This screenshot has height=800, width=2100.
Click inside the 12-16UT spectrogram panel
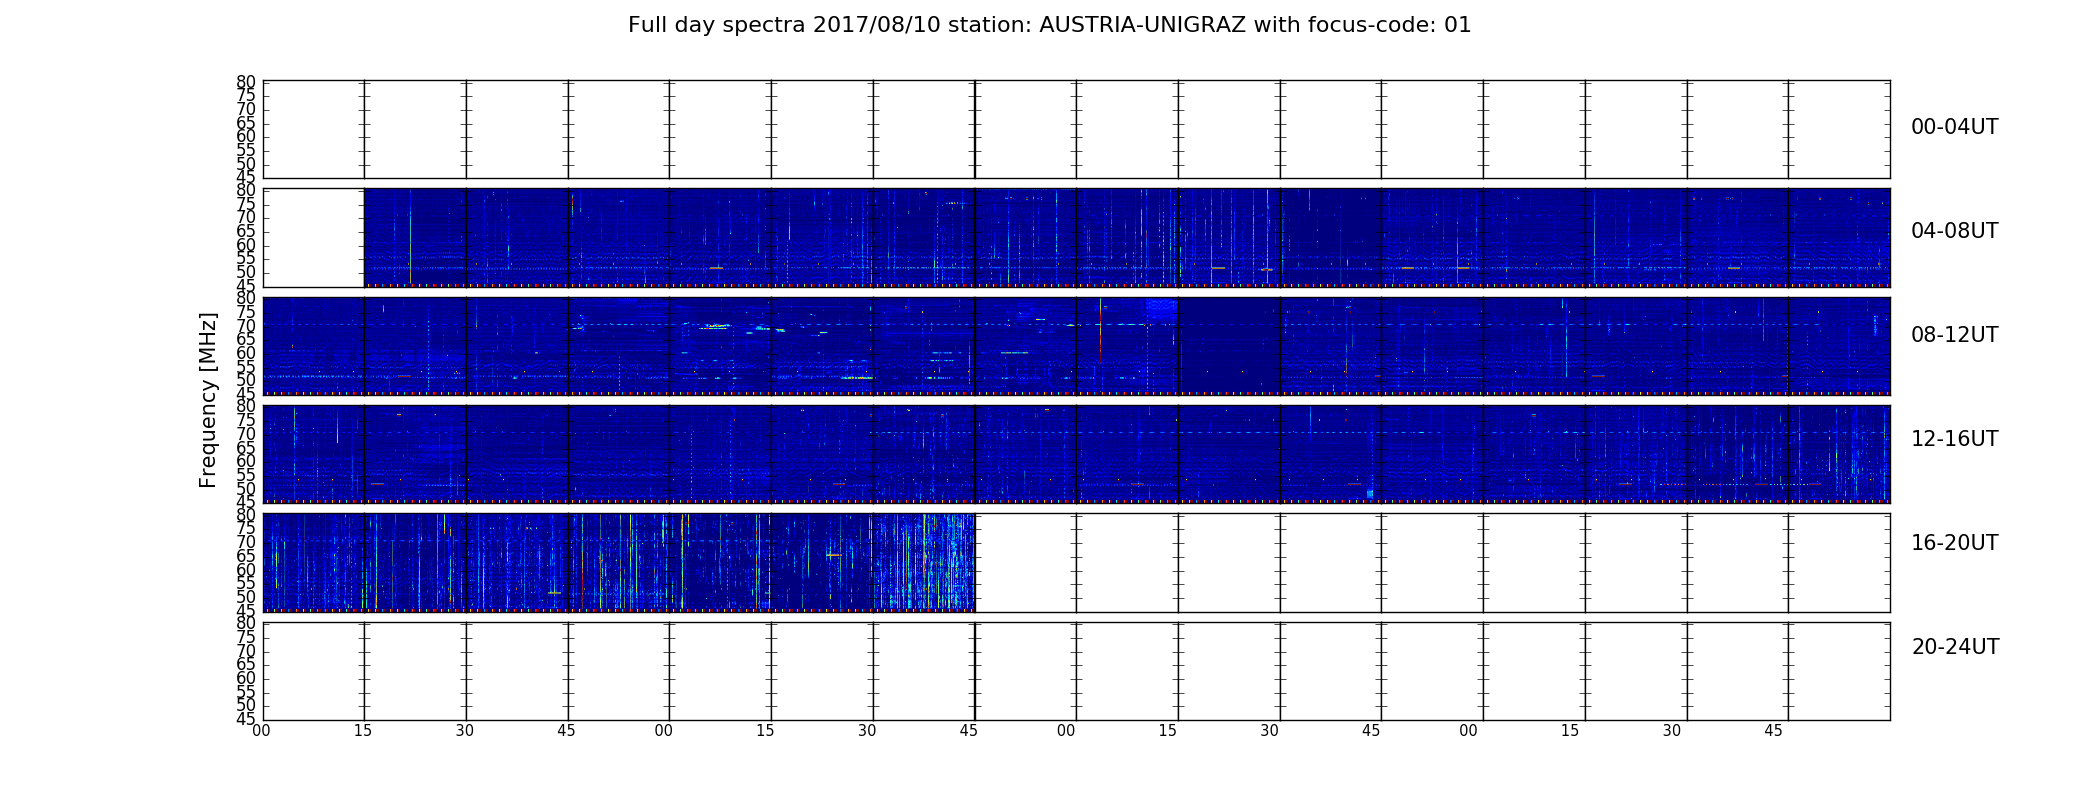point(1076,454)
